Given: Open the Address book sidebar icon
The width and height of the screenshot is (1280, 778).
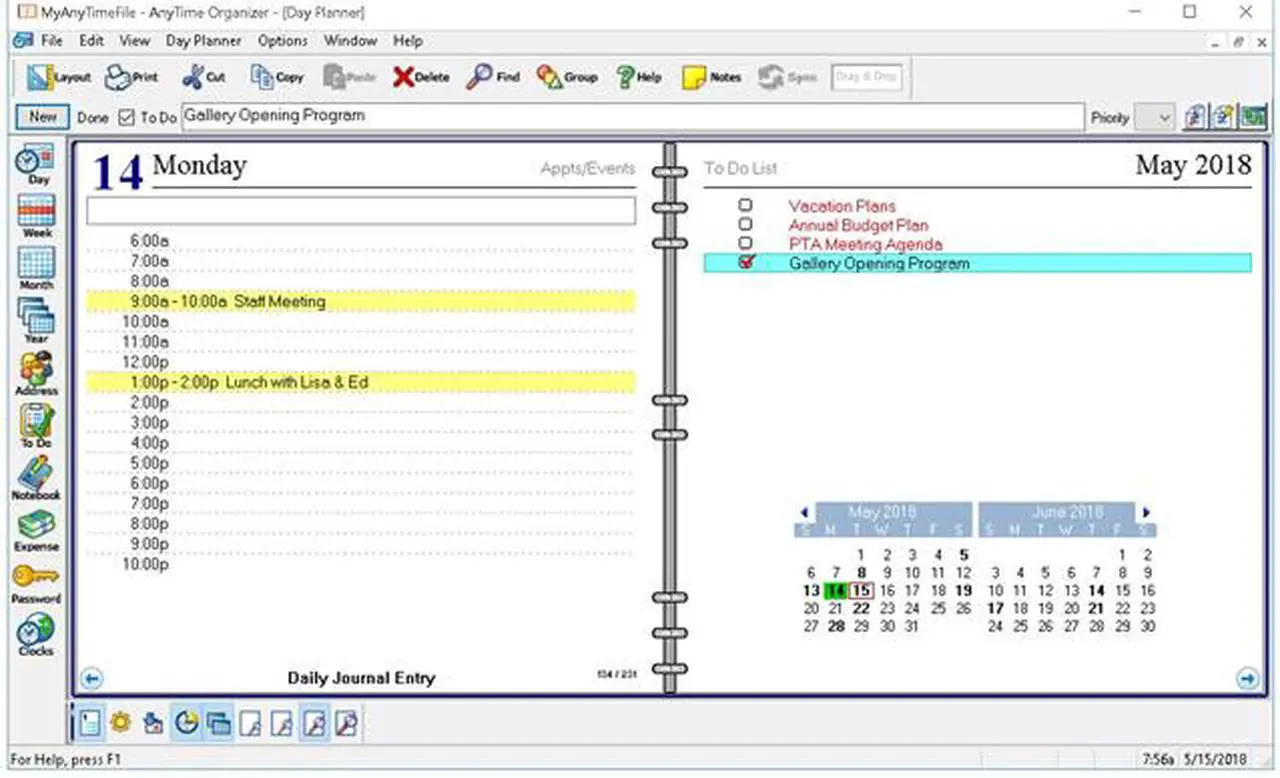Looking at the screenshot, I should point(37,373).
